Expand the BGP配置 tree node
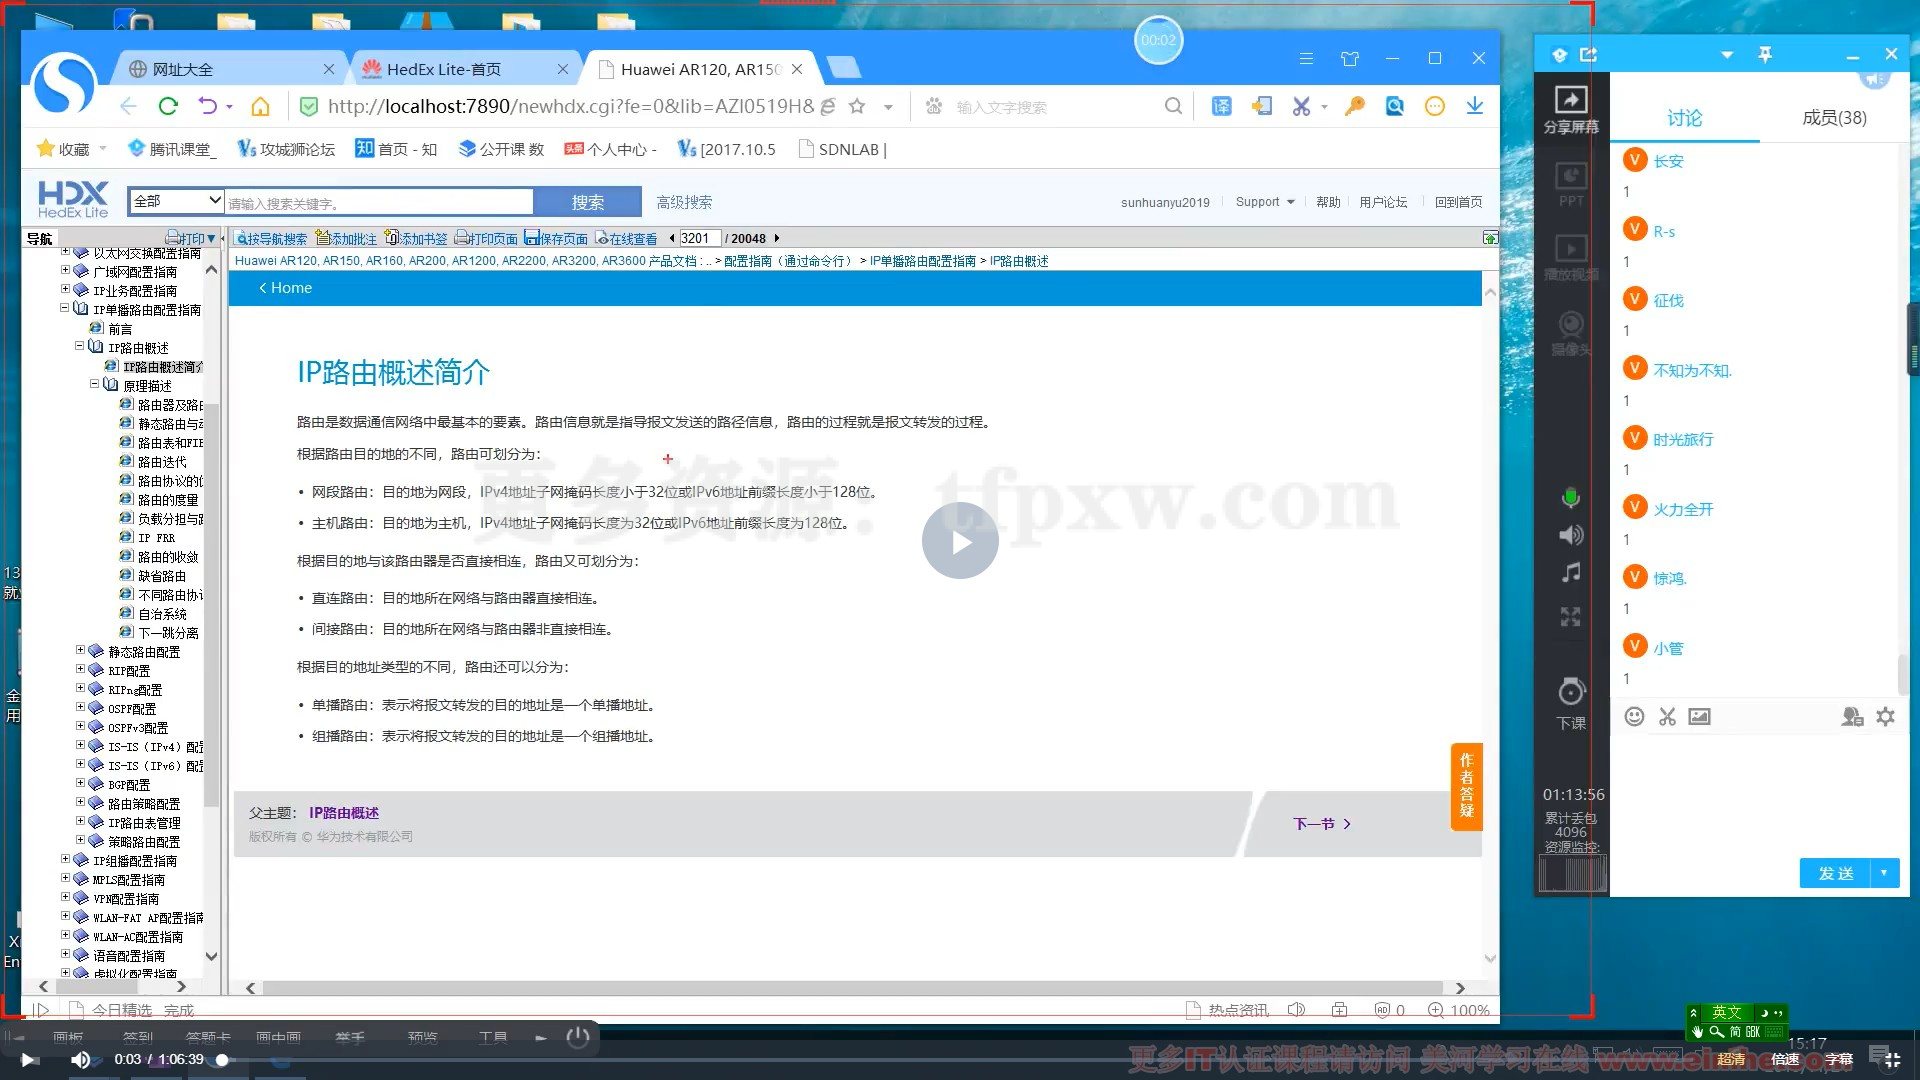 [80, 784]
